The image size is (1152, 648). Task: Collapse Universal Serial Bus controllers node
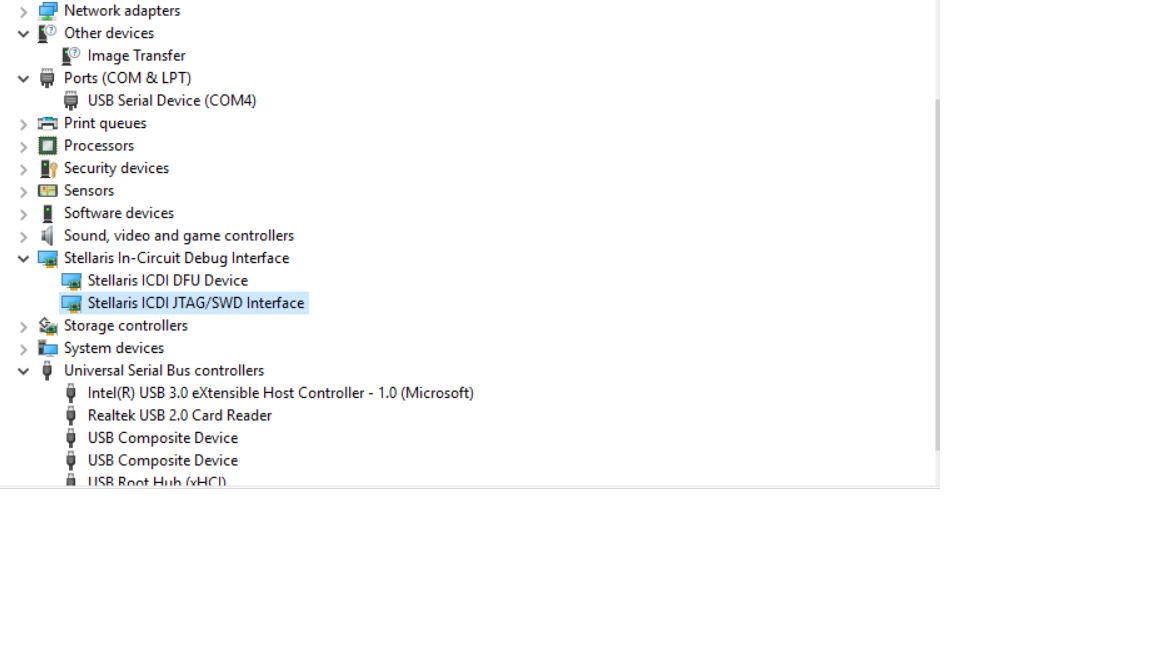(23, 371)
